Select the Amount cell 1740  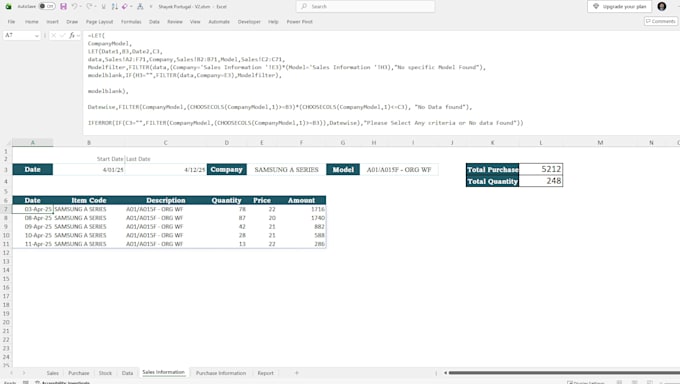[301, 218]
